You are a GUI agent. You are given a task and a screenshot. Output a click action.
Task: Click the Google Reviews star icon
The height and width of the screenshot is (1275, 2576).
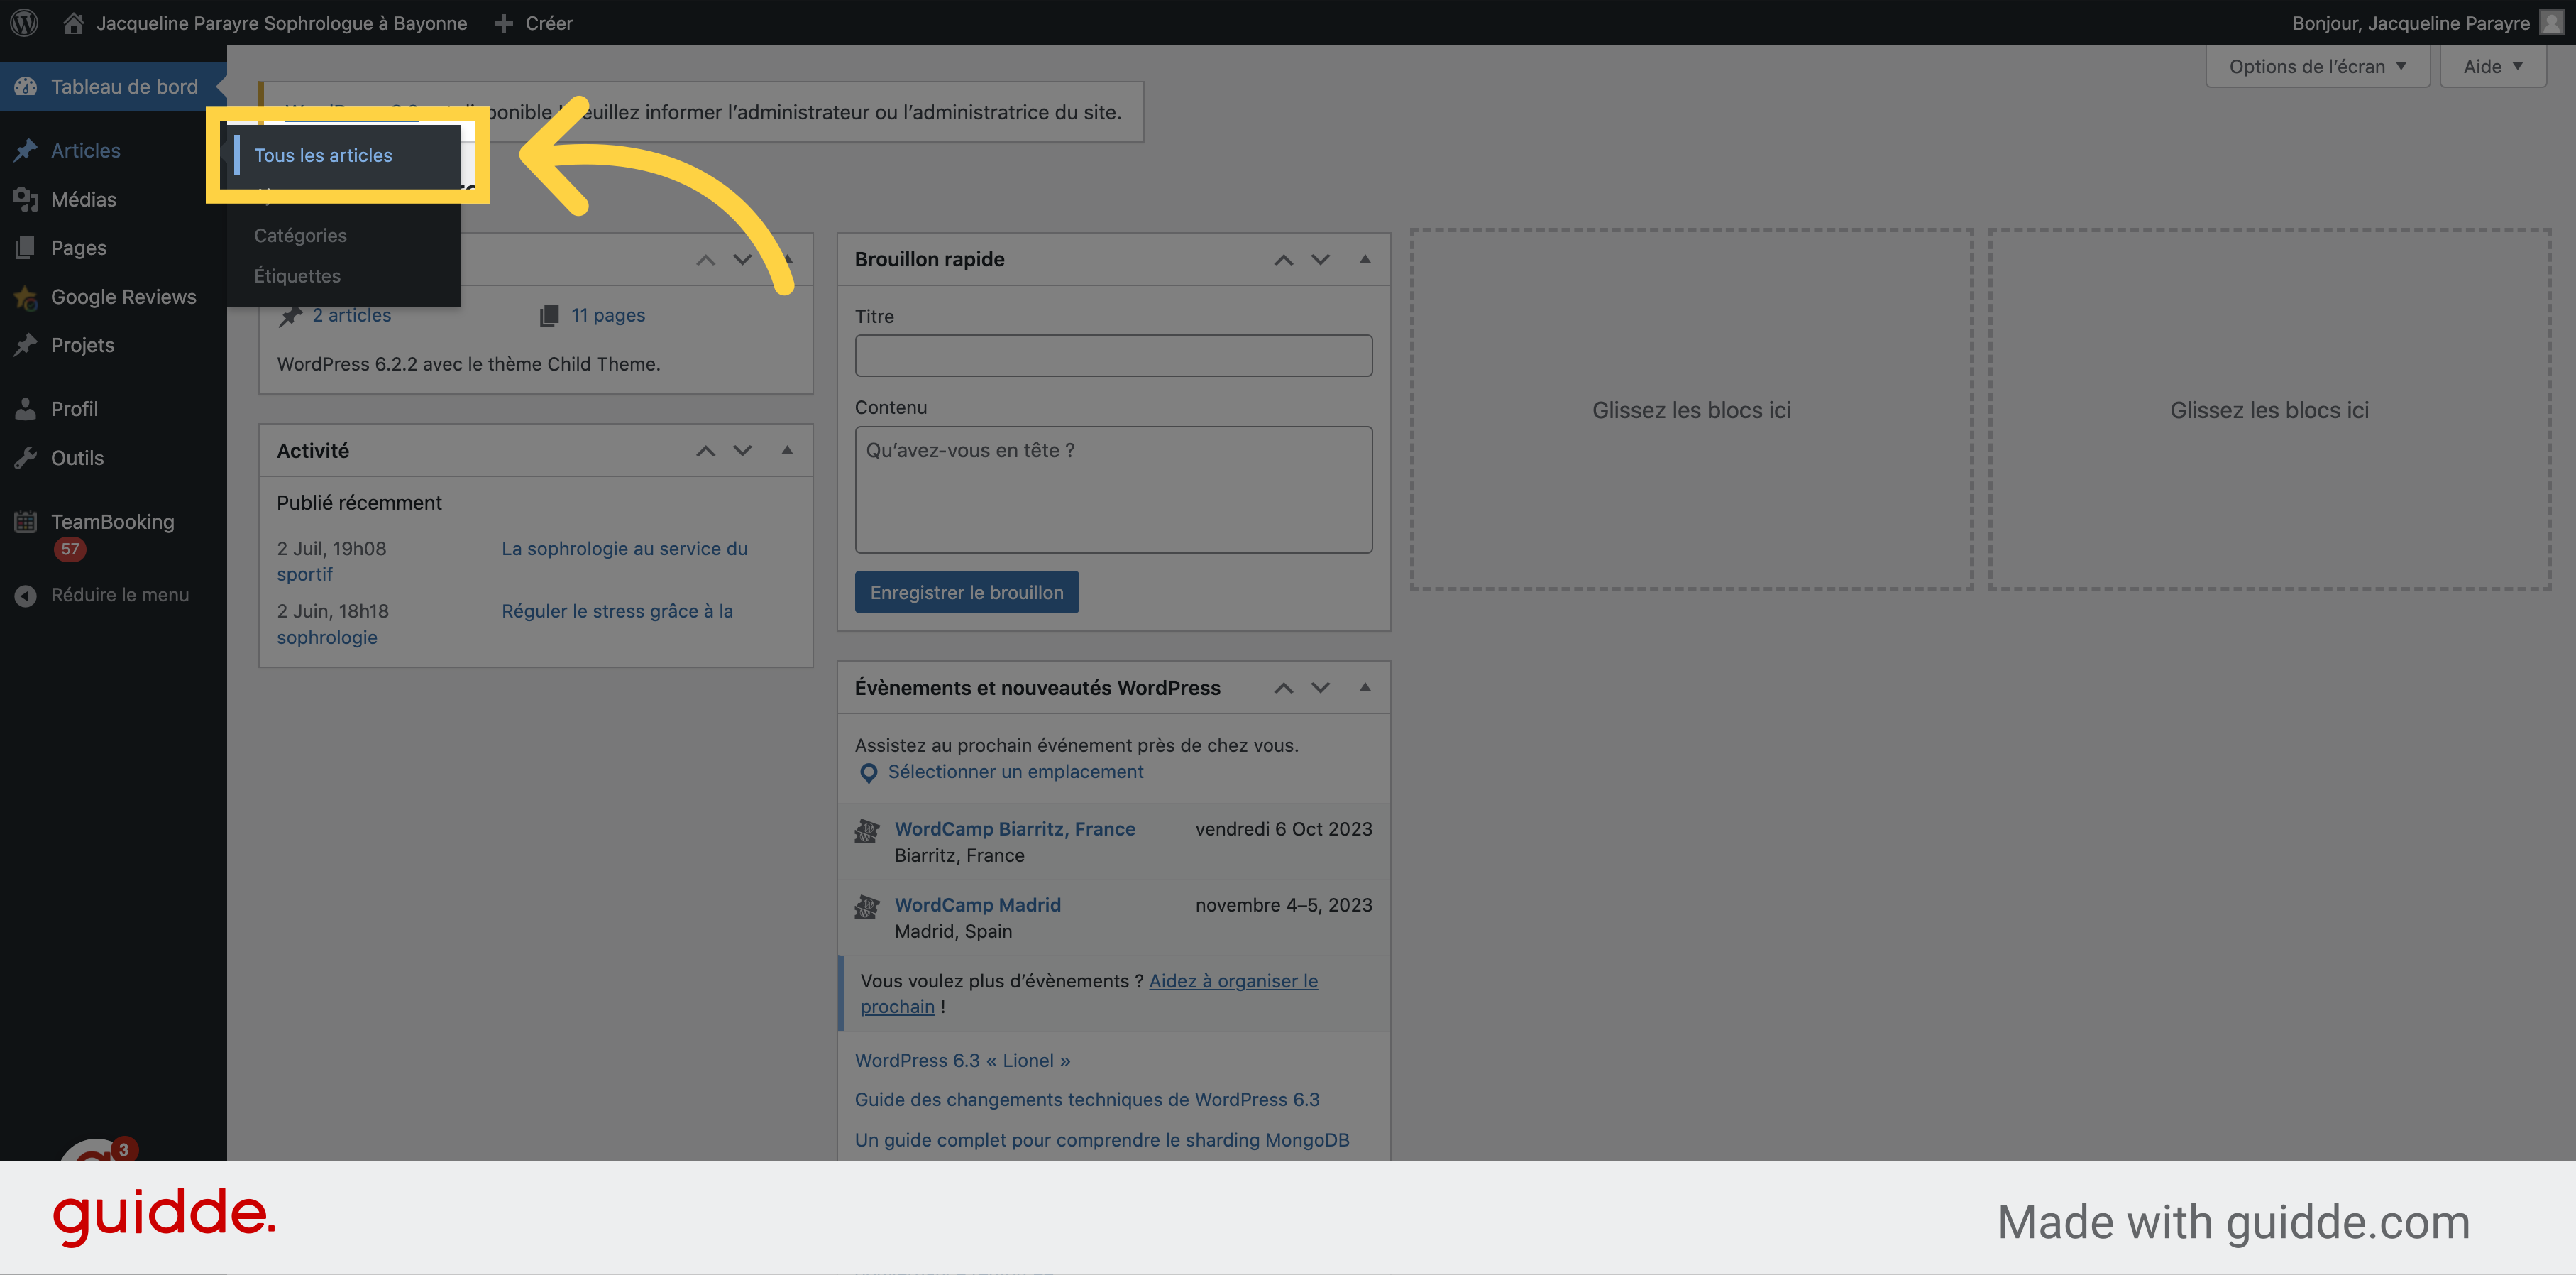click(26, 297)
